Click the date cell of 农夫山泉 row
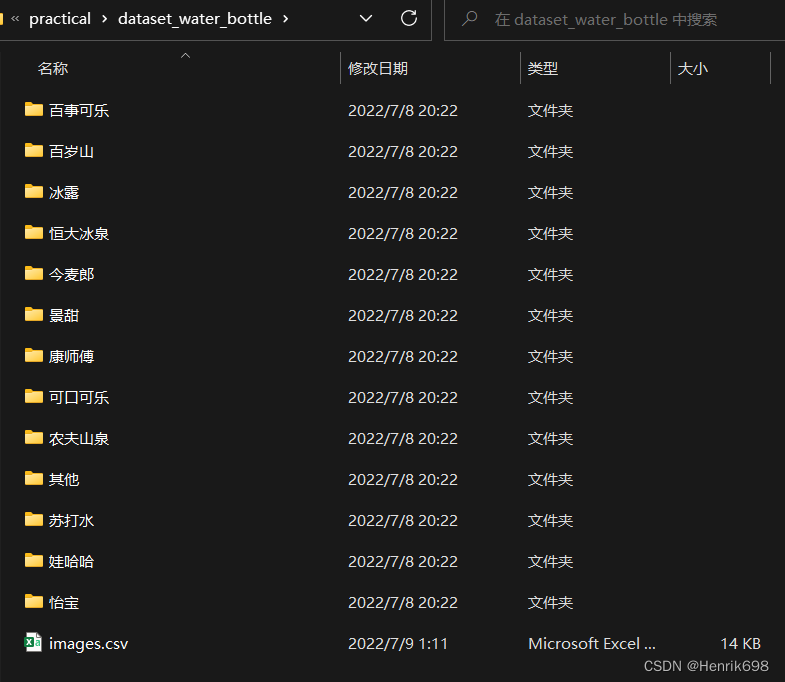The width and height of the screenshot is (785, 682). pyautogui.click(x=403, y=439)
